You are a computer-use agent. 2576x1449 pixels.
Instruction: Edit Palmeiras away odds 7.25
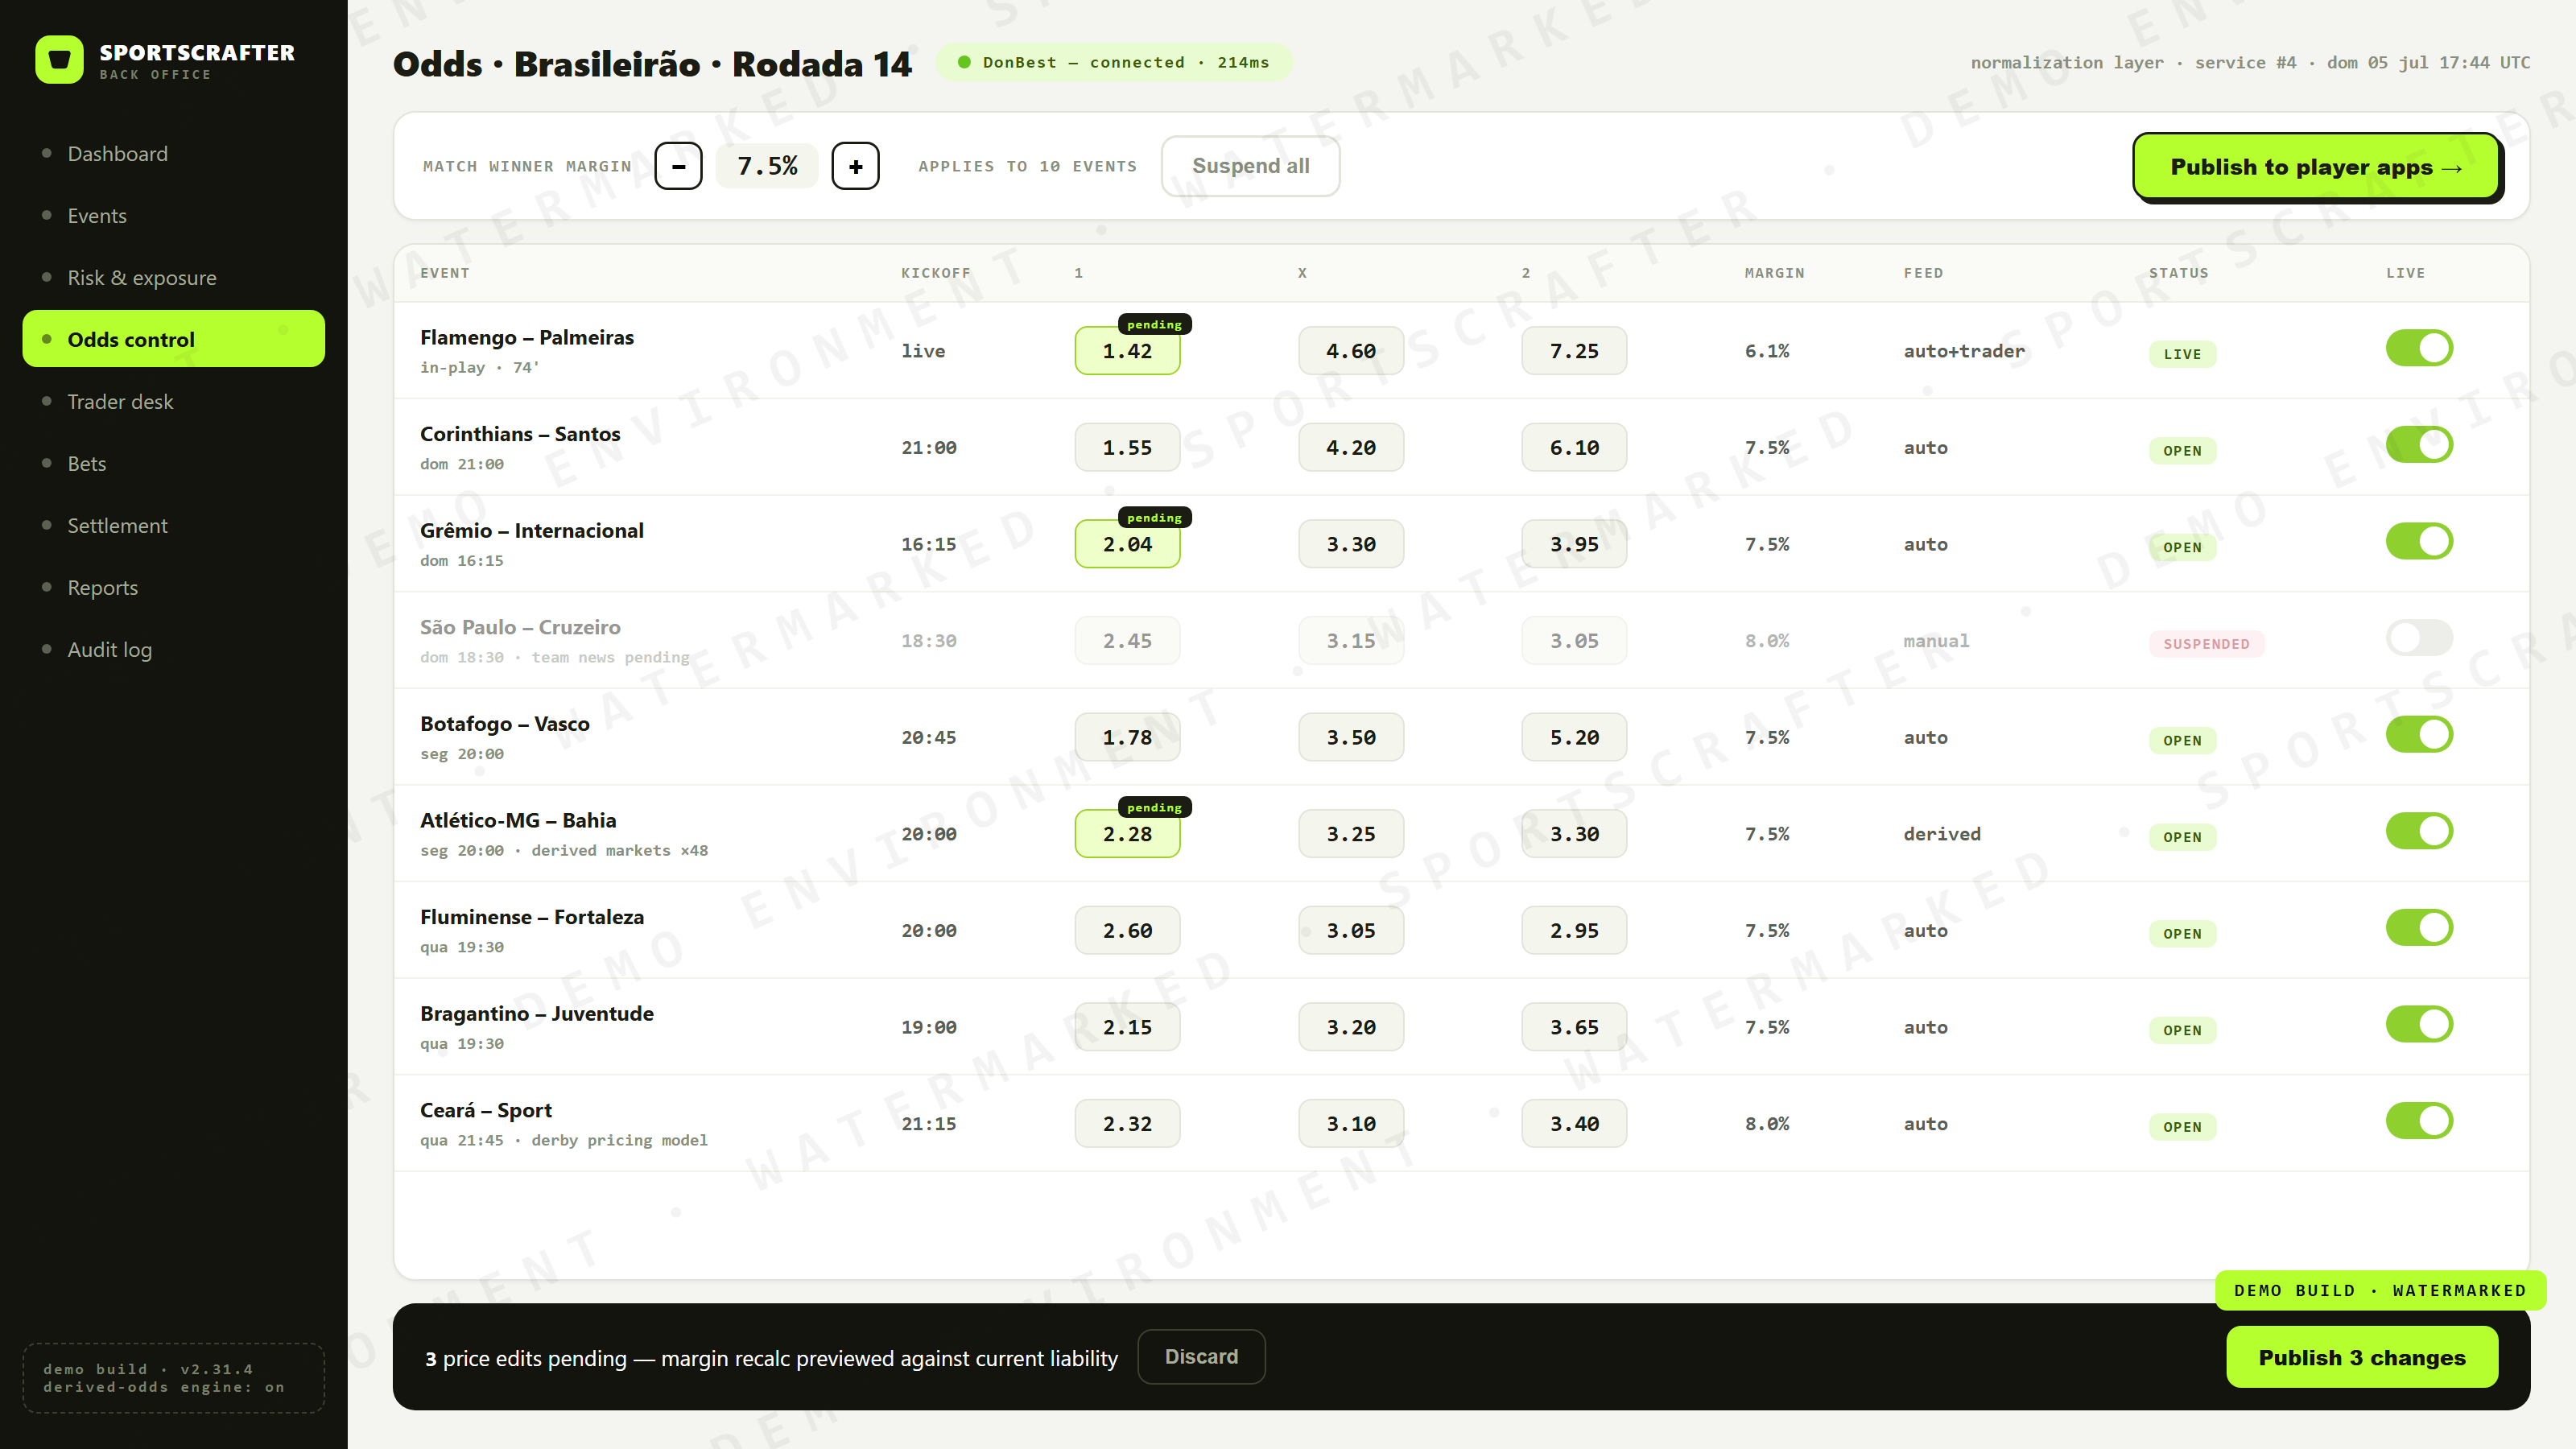(x=1574, y=351)
